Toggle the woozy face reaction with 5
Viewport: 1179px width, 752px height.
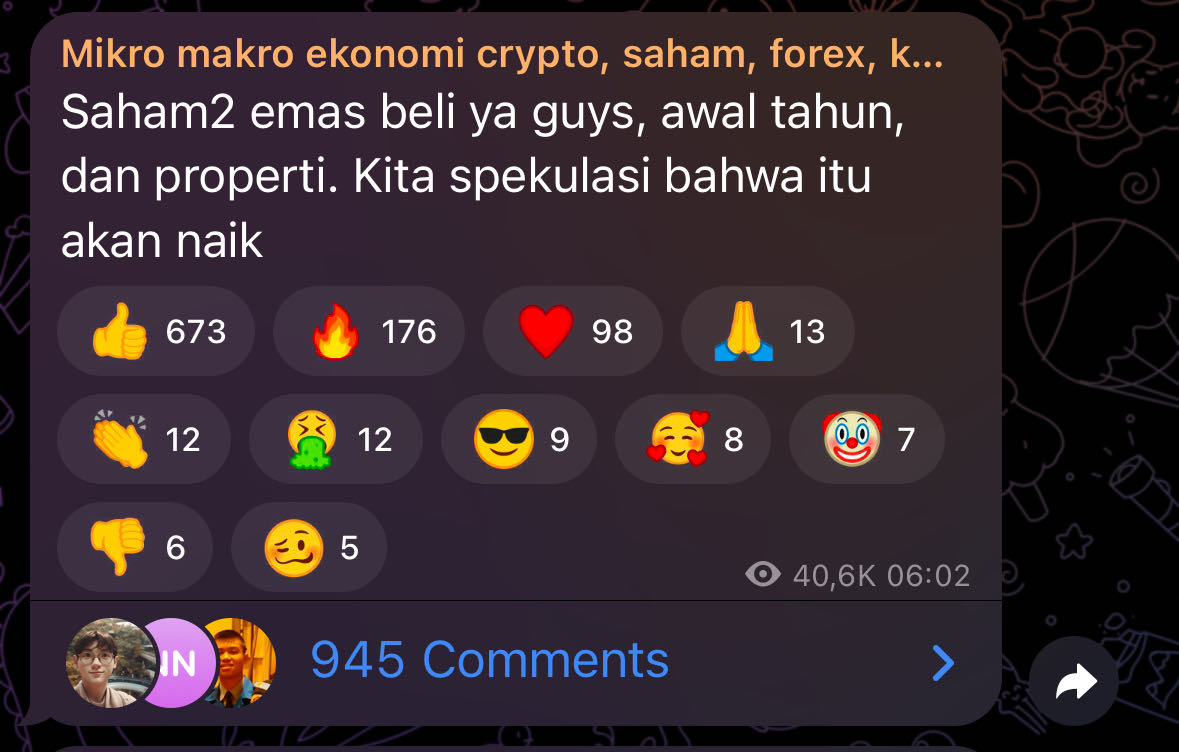click(x=309, y=547)
